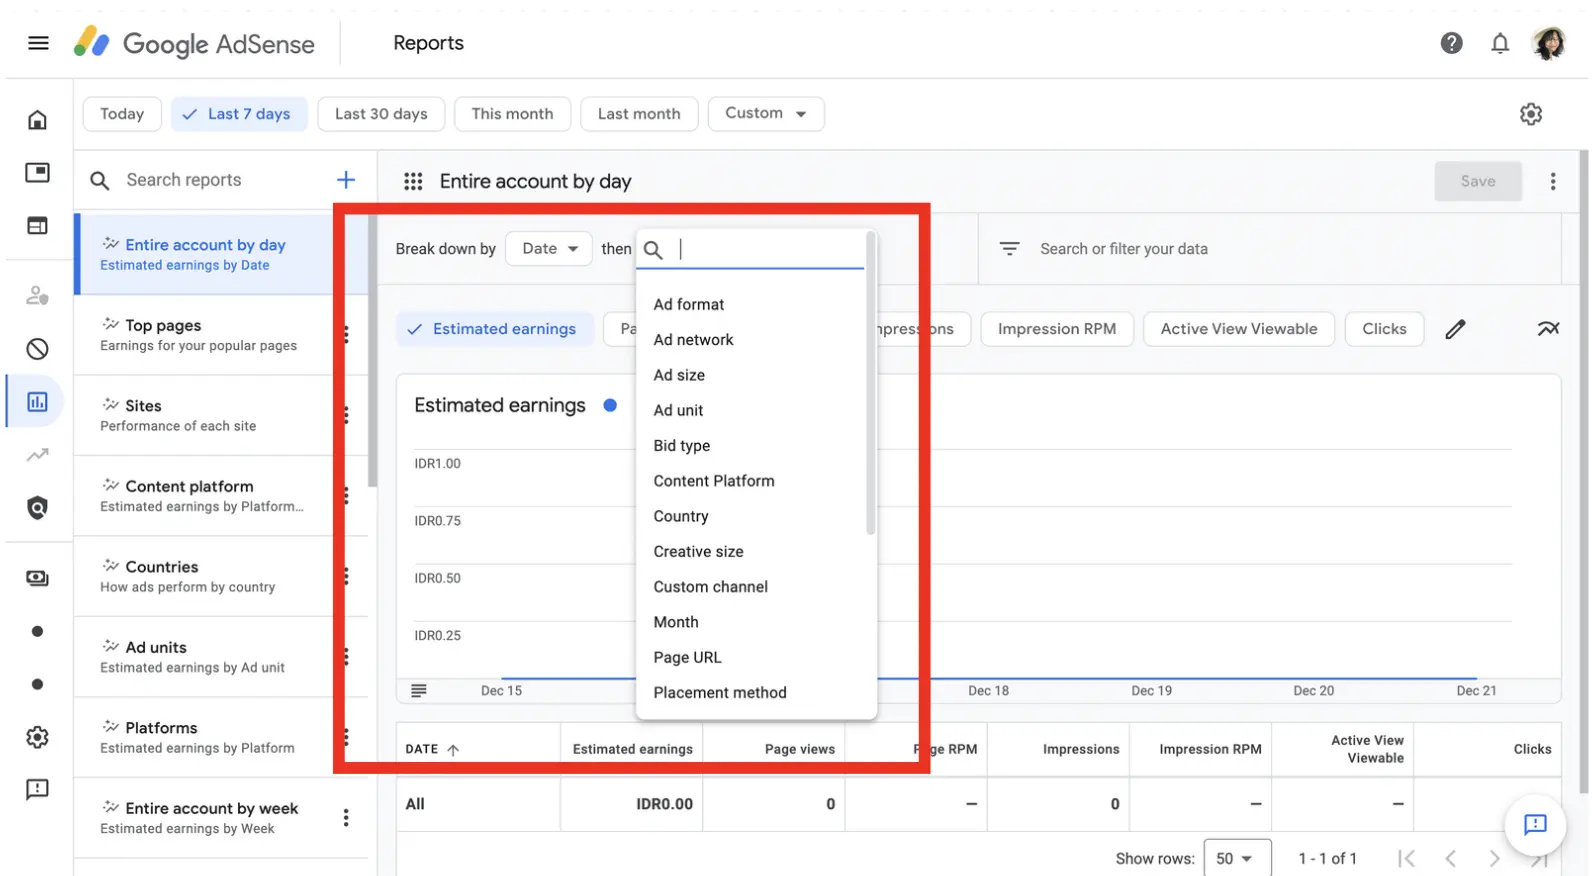Open the Home icon in sidebar
1592x876 pixels.
pos(37,120)
